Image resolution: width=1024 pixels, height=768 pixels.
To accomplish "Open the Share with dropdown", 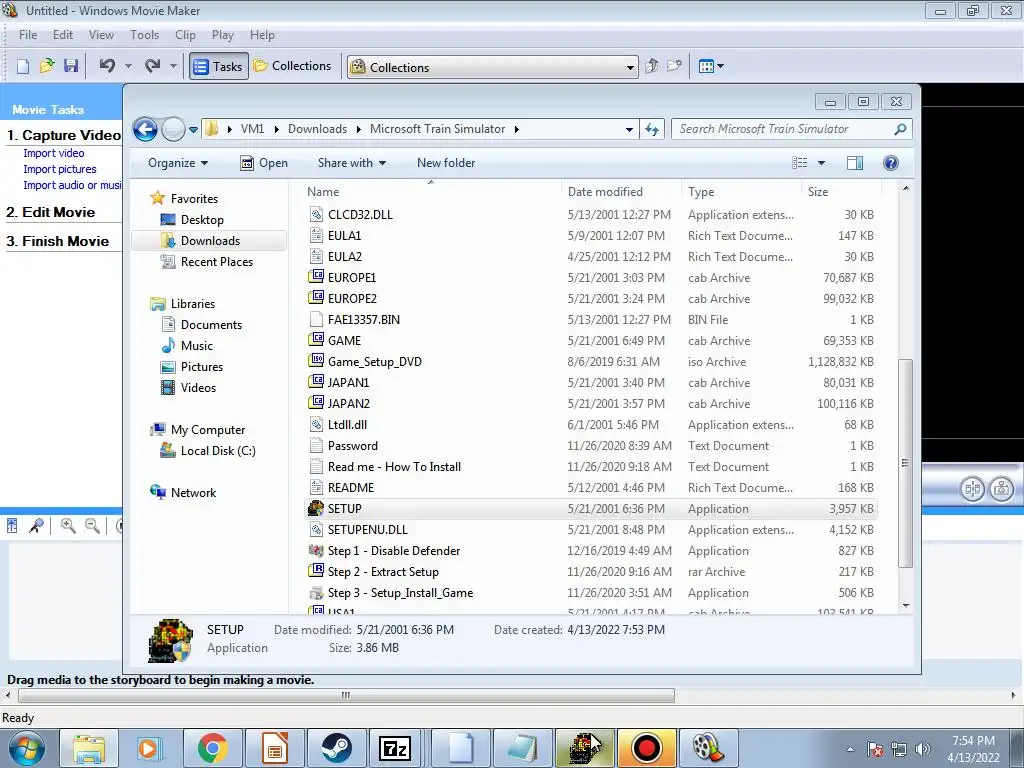I will point(351,163).
